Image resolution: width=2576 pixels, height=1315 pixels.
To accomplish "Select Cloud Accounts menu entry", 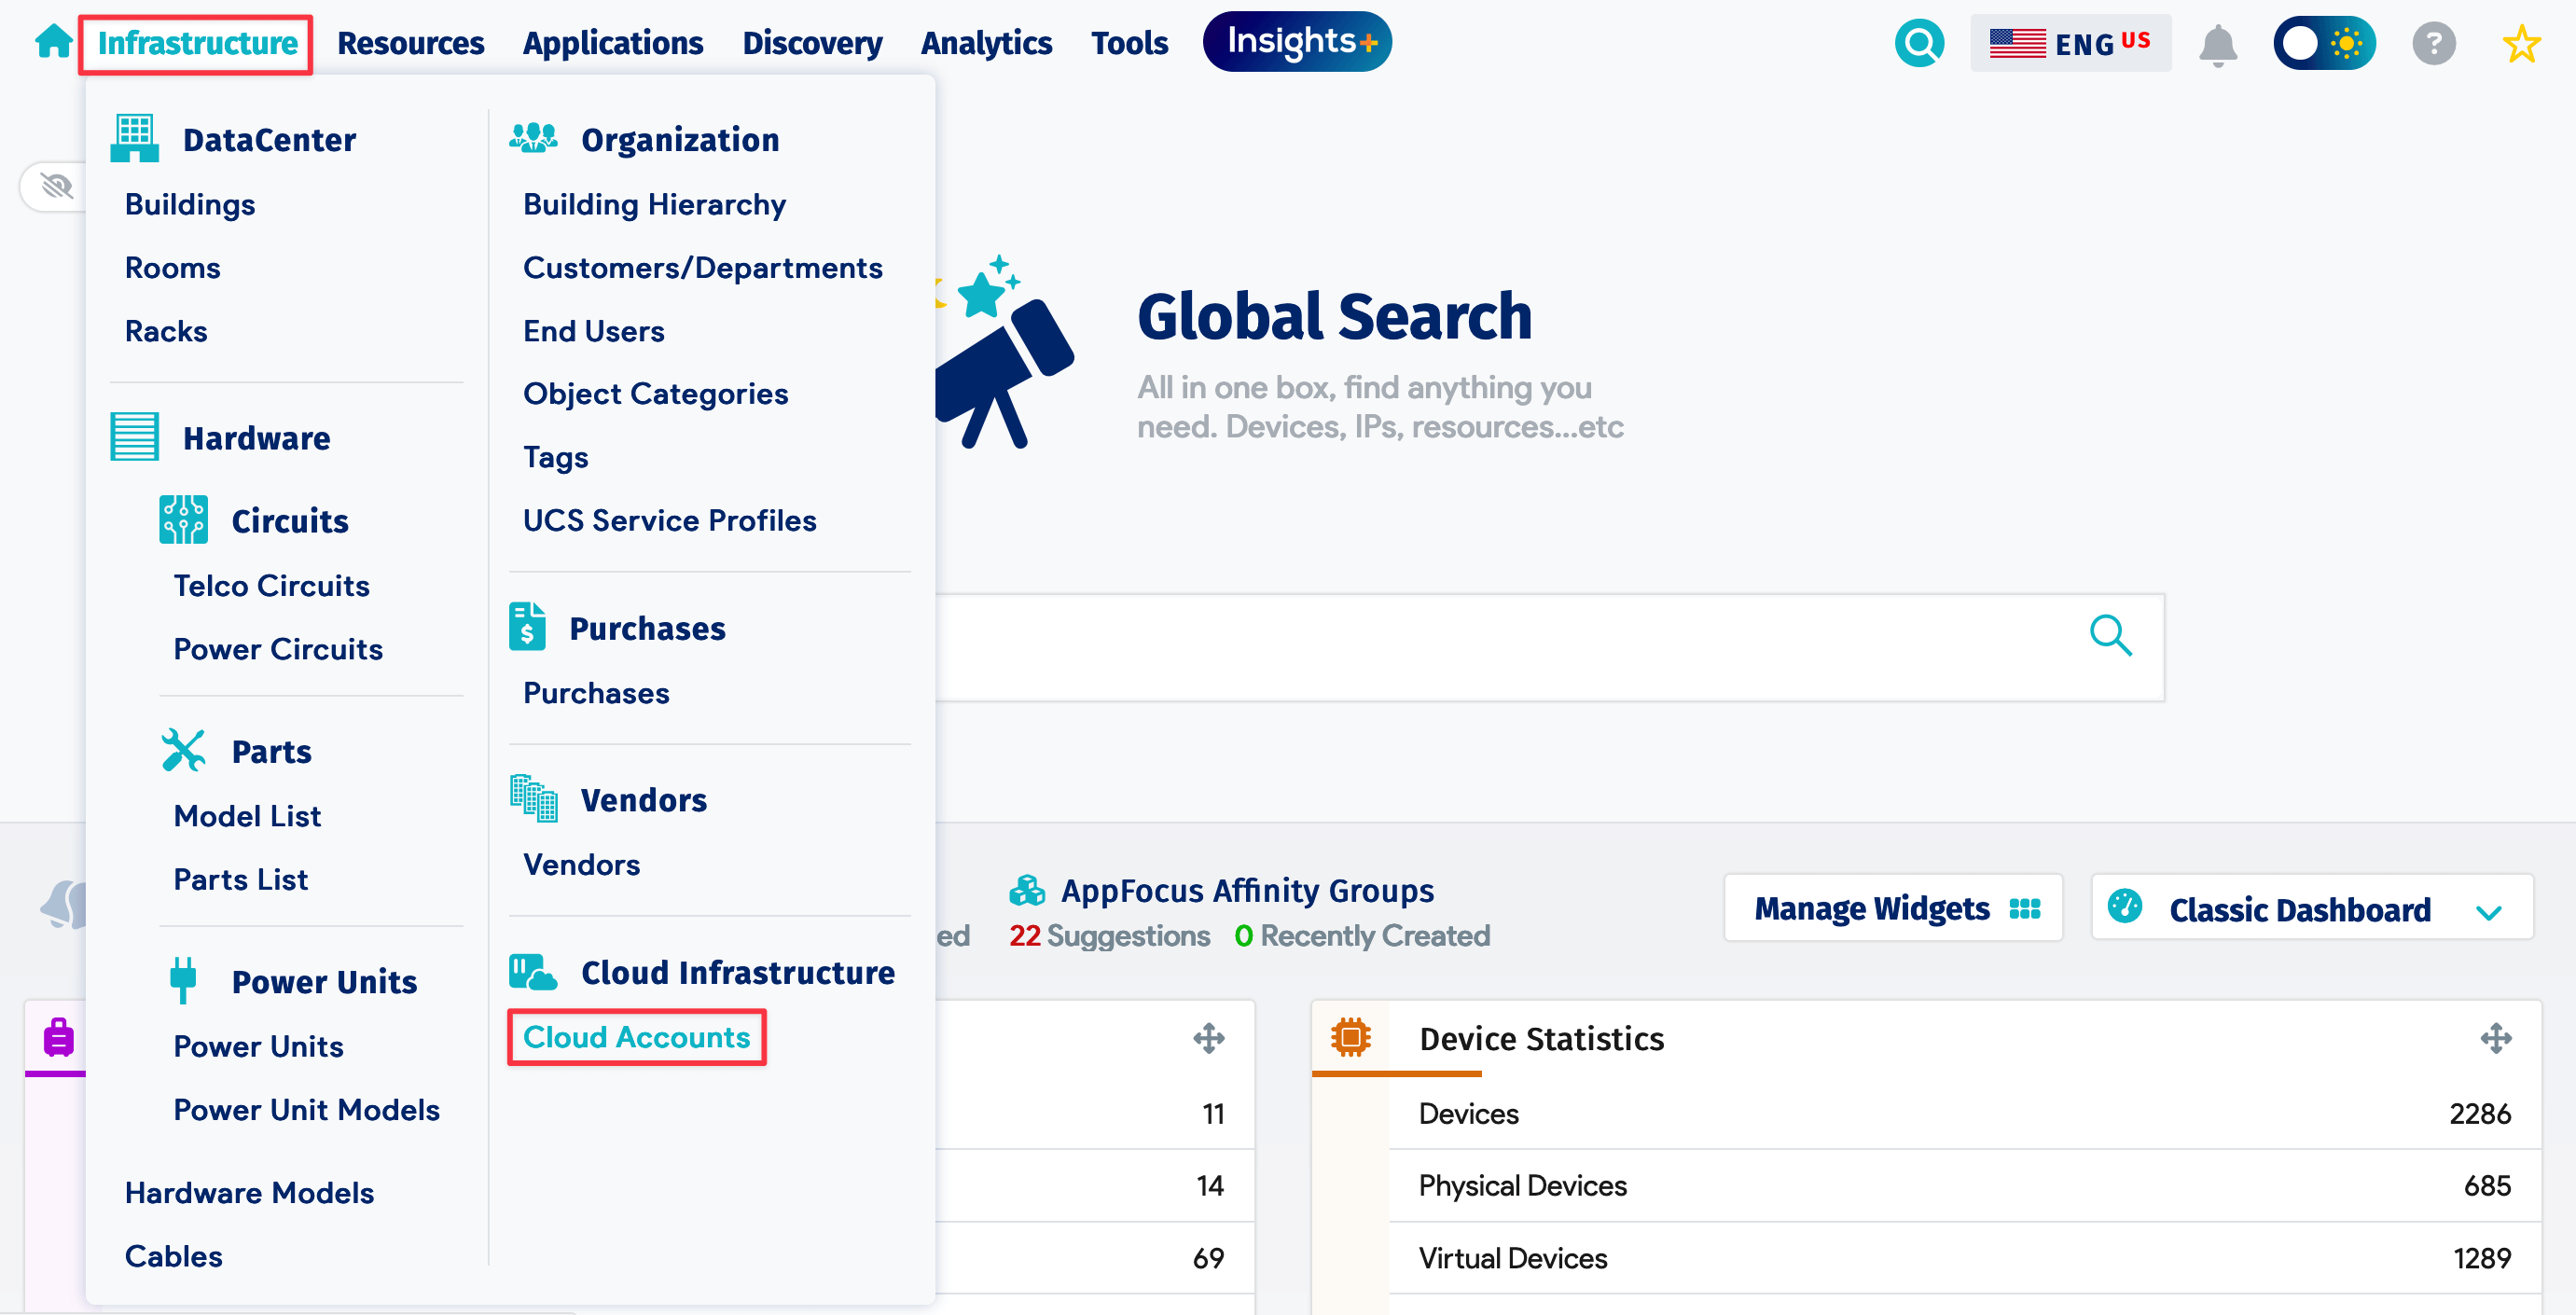I will pyautogui.click(x=636, y=1037).
